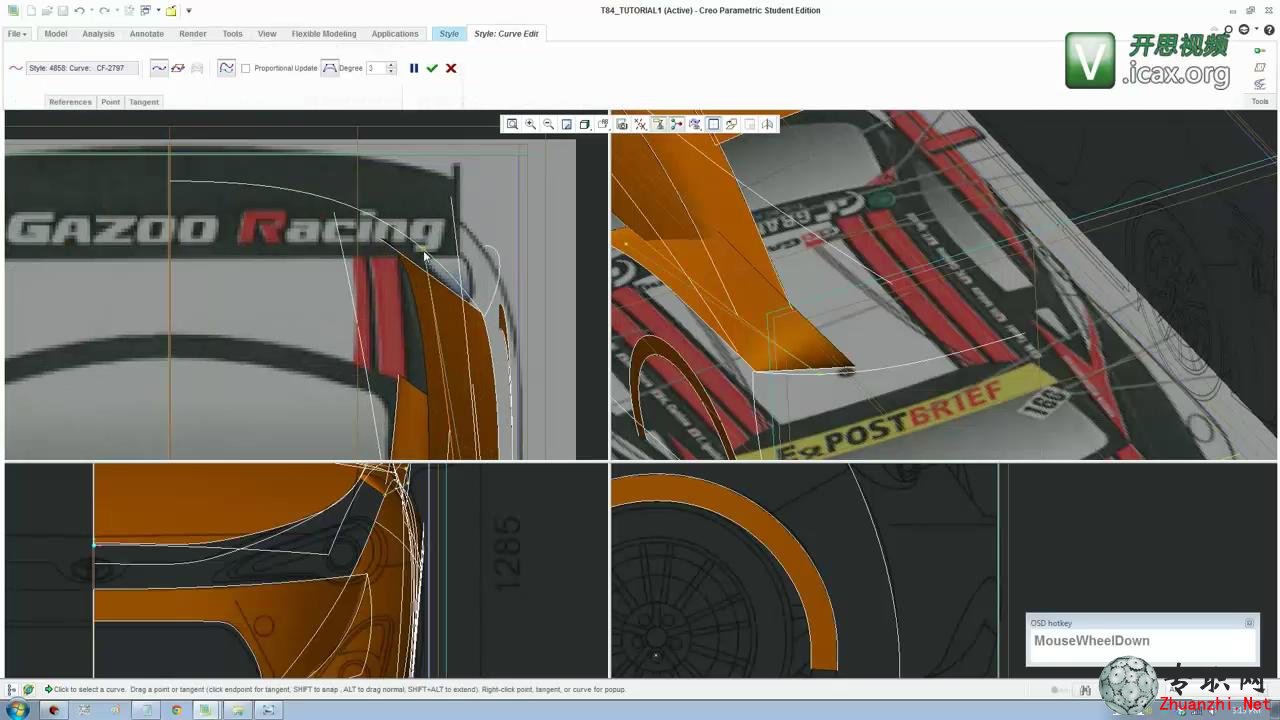Click the Regenerate icon in quick access toolbar
Screen dimensions: 1280x720
click(129, 11)
